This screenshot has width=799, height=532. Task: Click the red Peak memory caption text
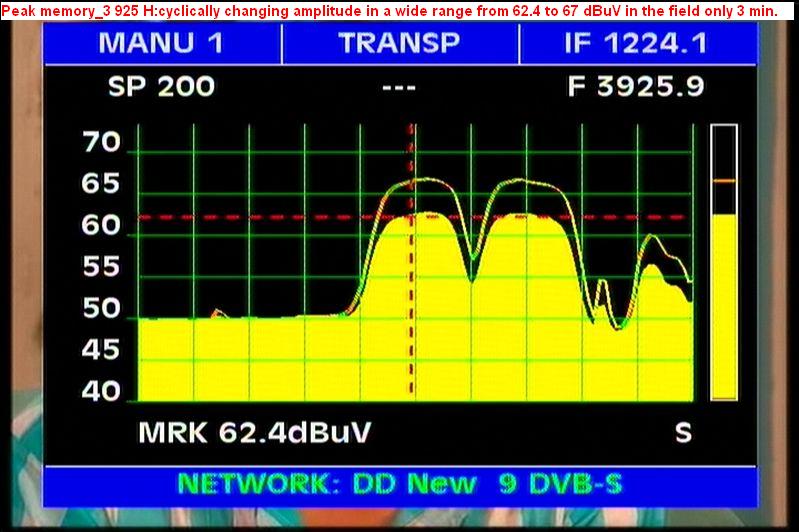[x=390, y=8]
